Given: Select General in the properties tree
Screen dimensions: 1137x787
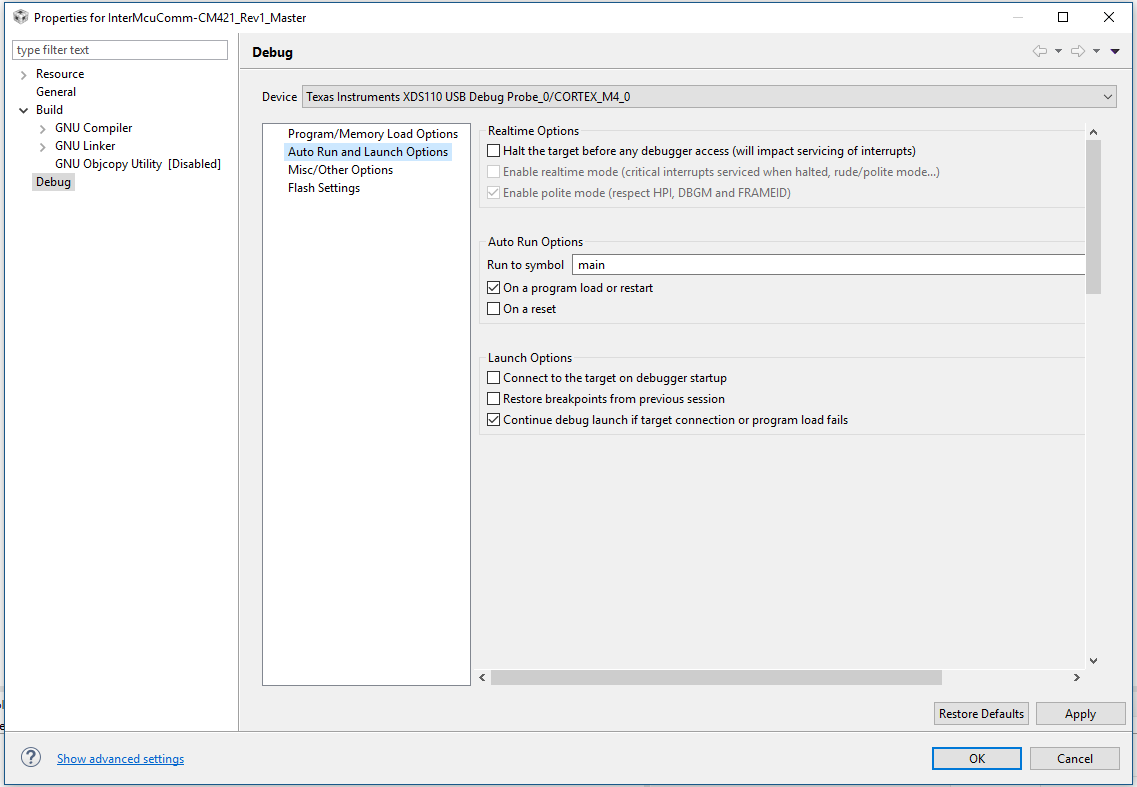Looking at the screenshot, I should point(56,91).
